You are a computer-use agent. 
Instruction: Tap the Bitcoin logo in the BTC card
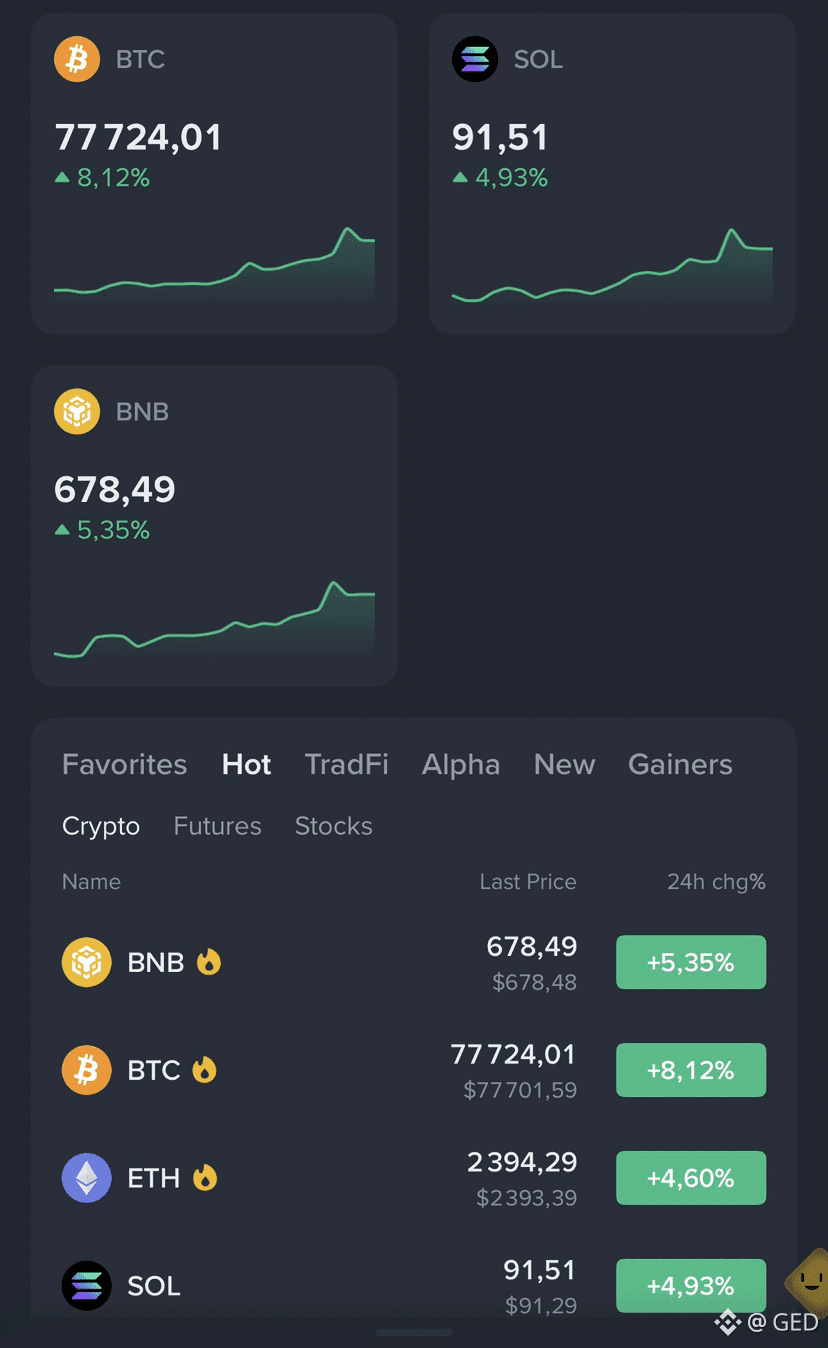pos(77,59)
